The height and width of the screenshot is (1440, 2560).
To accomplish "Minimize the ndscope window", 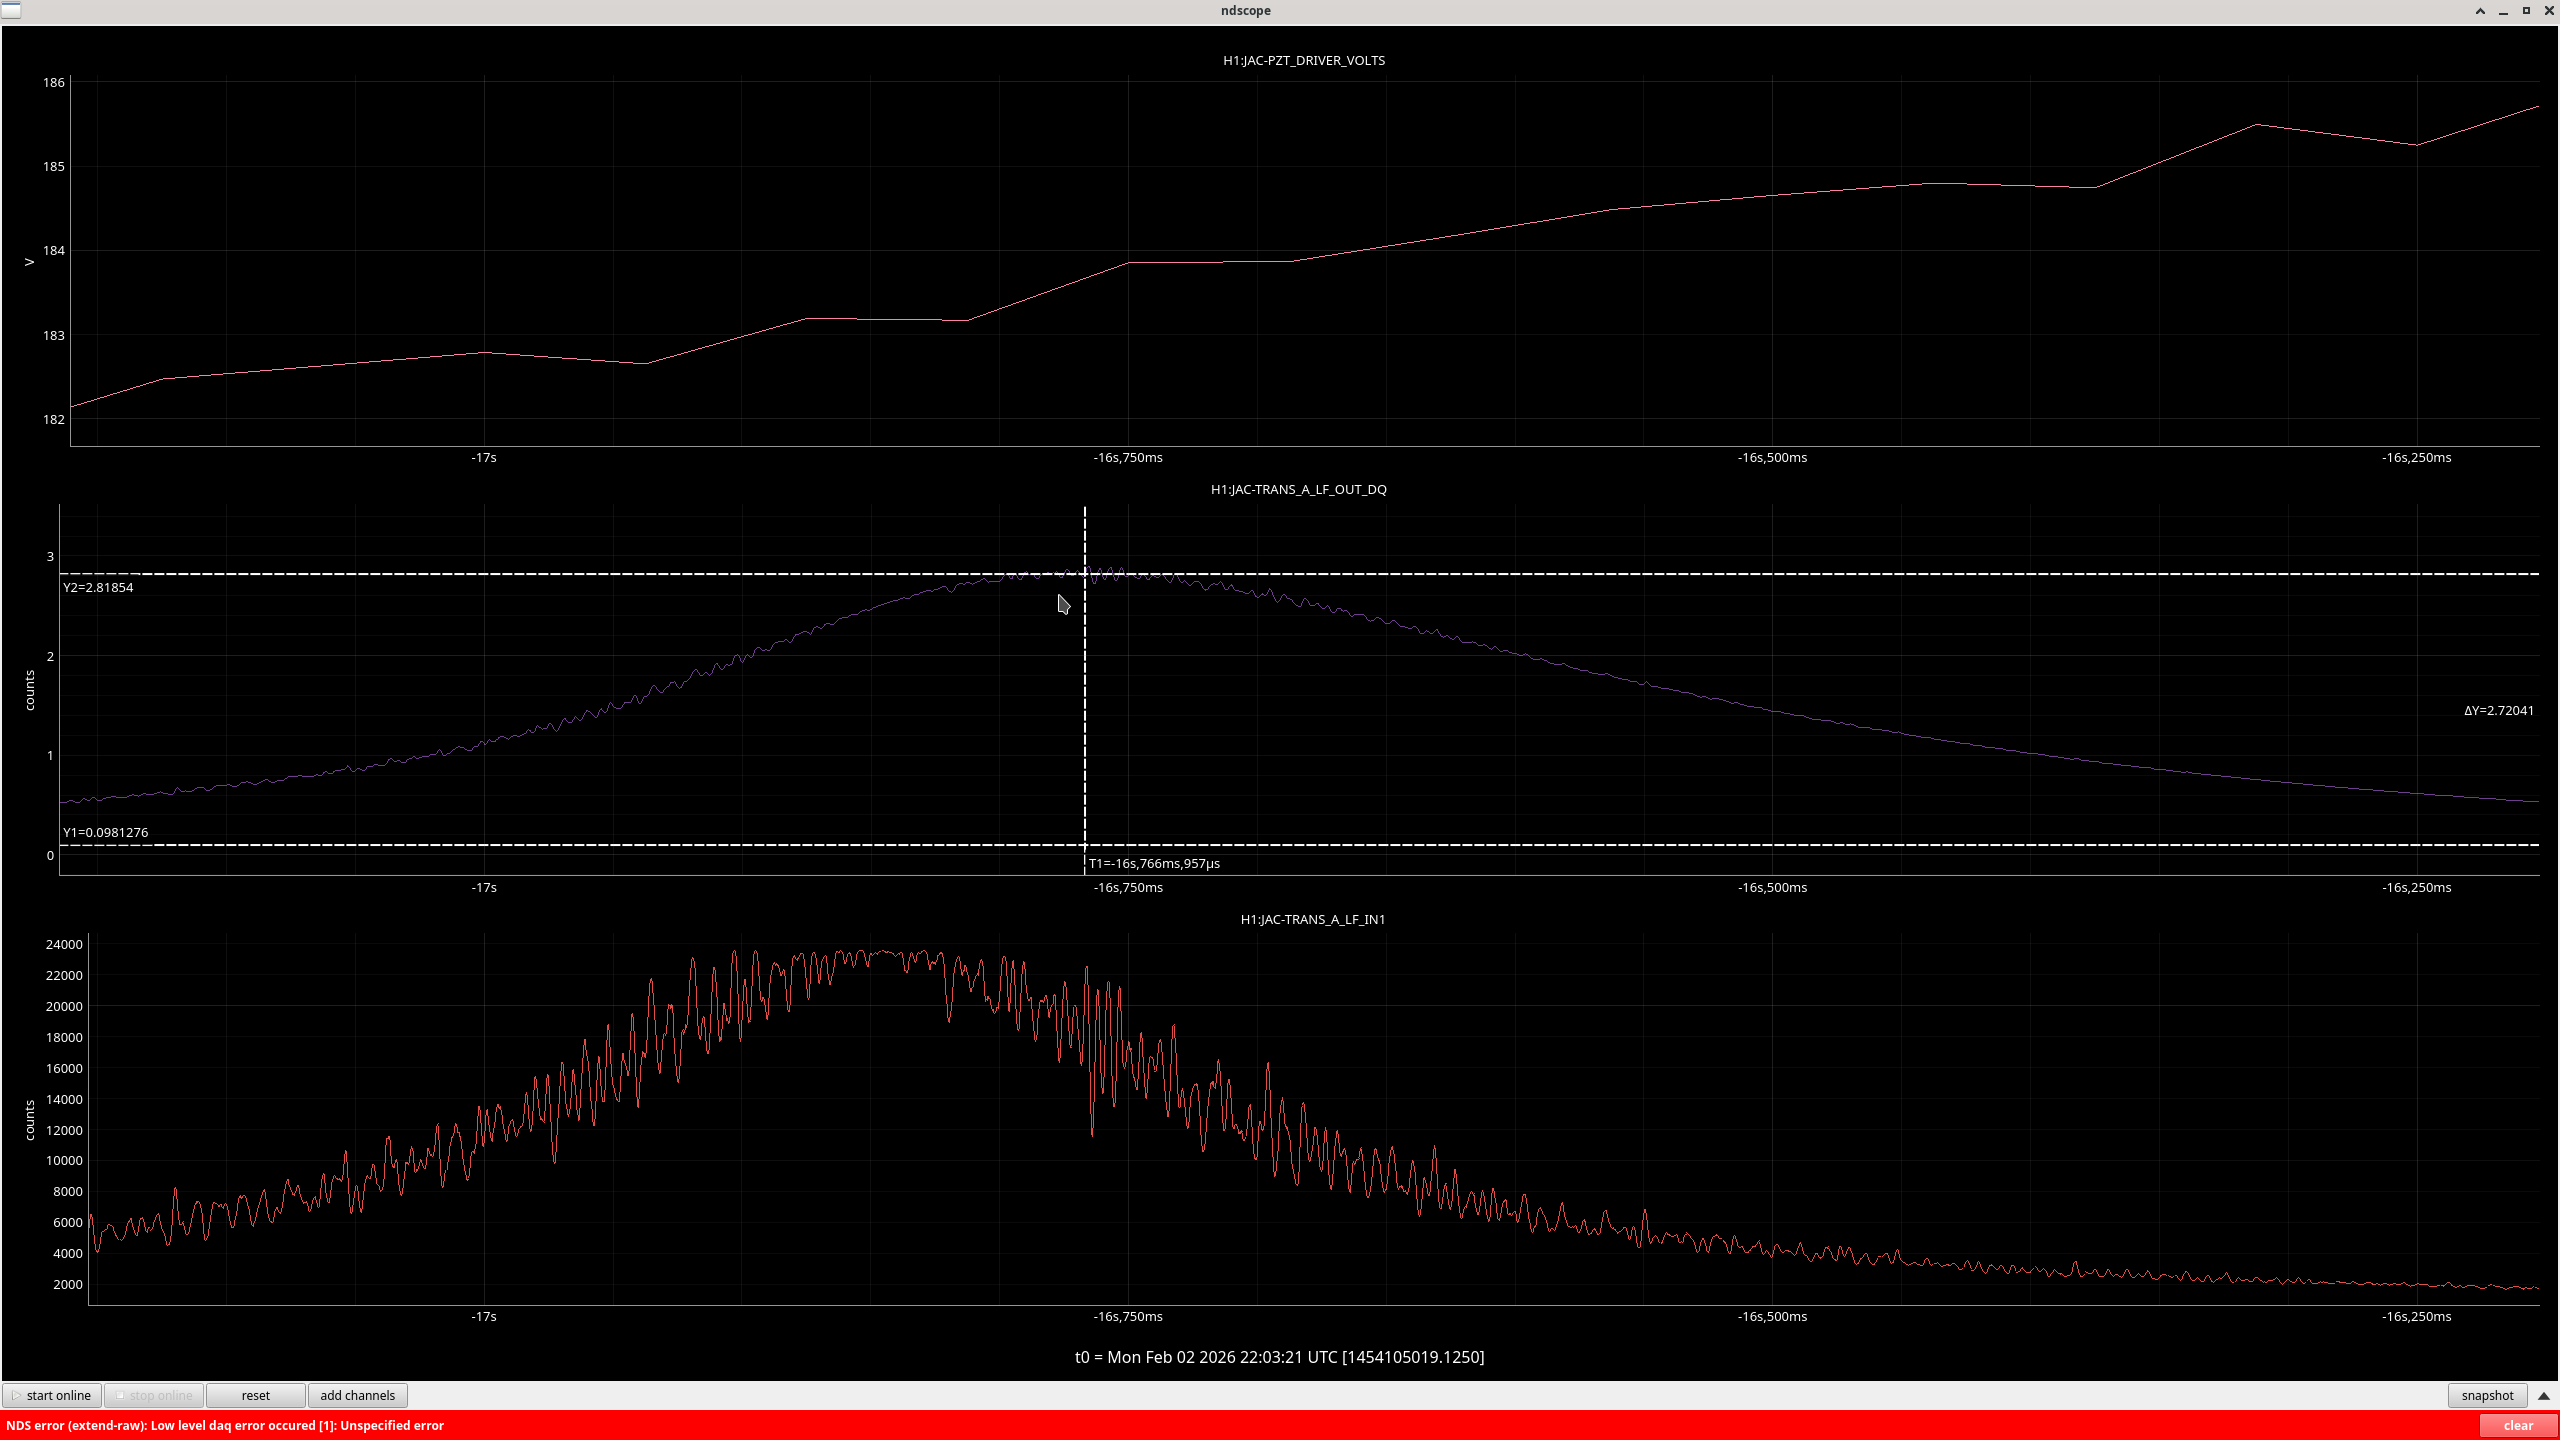I will point(2503,11).
